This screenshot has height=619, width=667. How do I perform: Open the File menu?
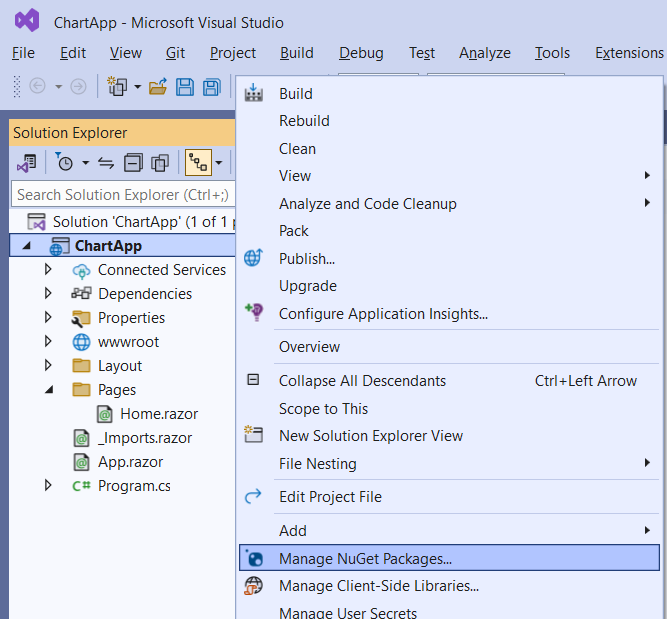pyautogui.click(x=23, y=53)
